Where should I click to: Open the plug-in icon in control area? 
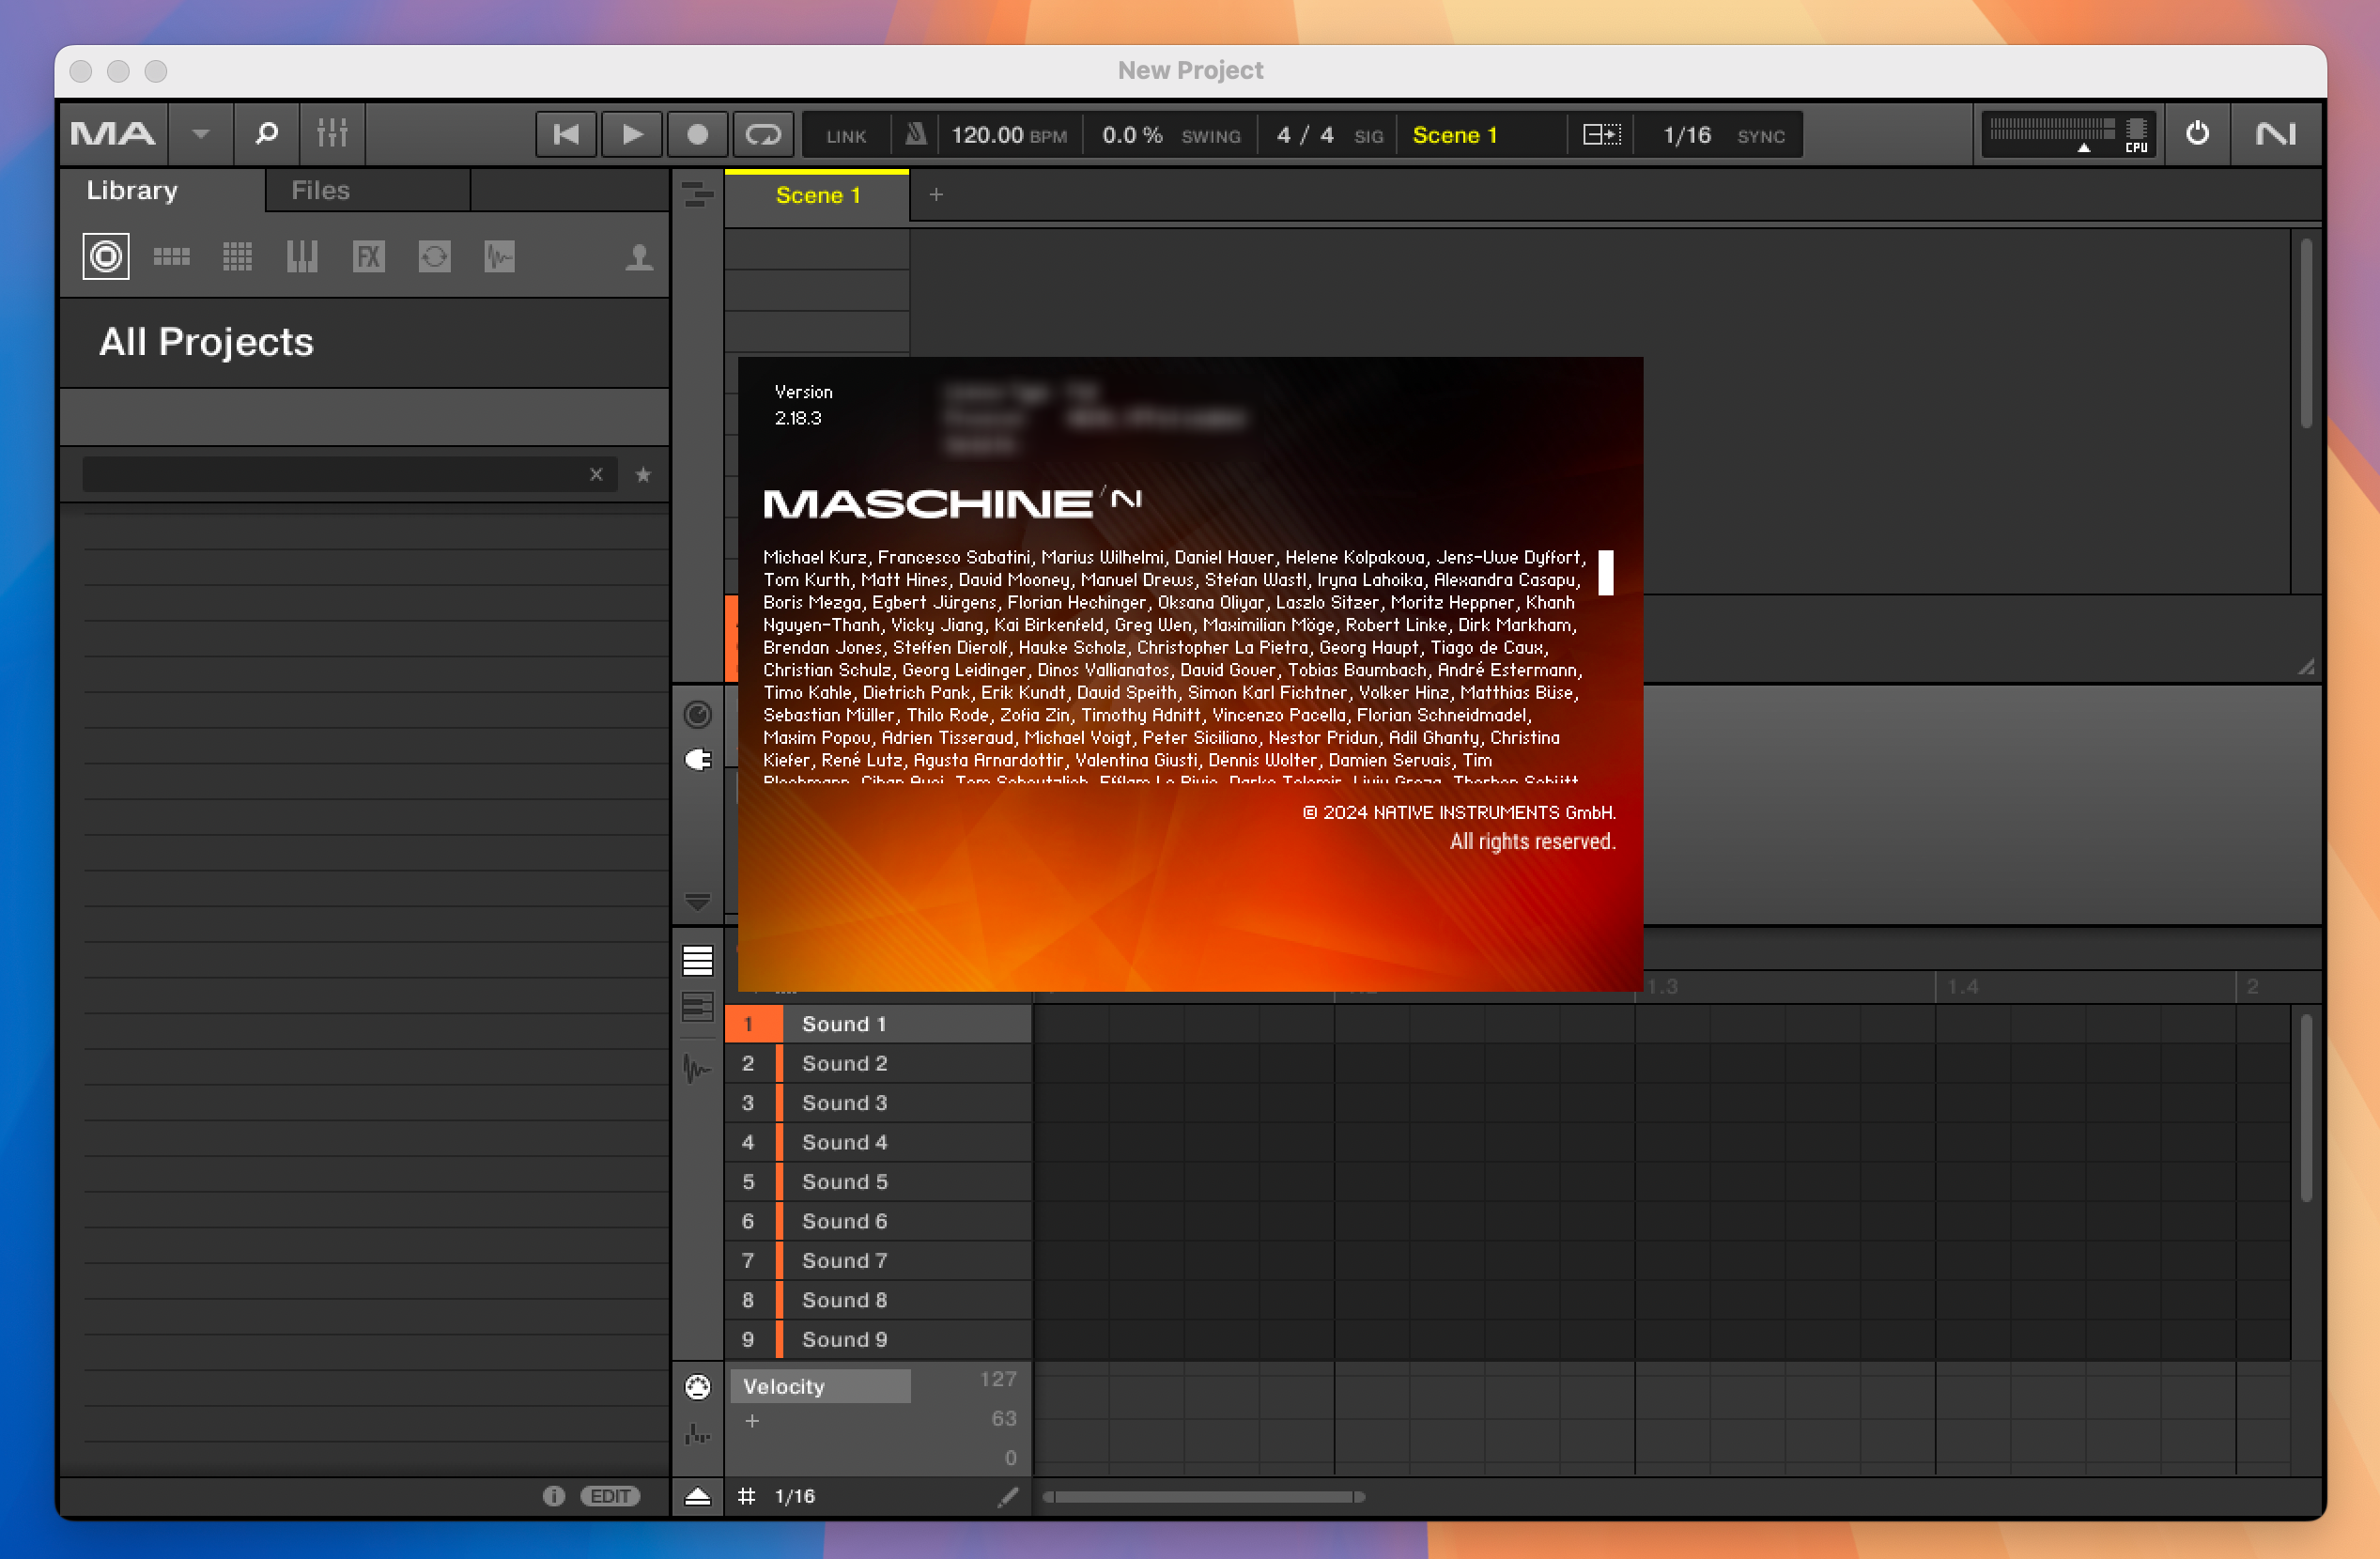pyautogui.click(x=697, y=760)
